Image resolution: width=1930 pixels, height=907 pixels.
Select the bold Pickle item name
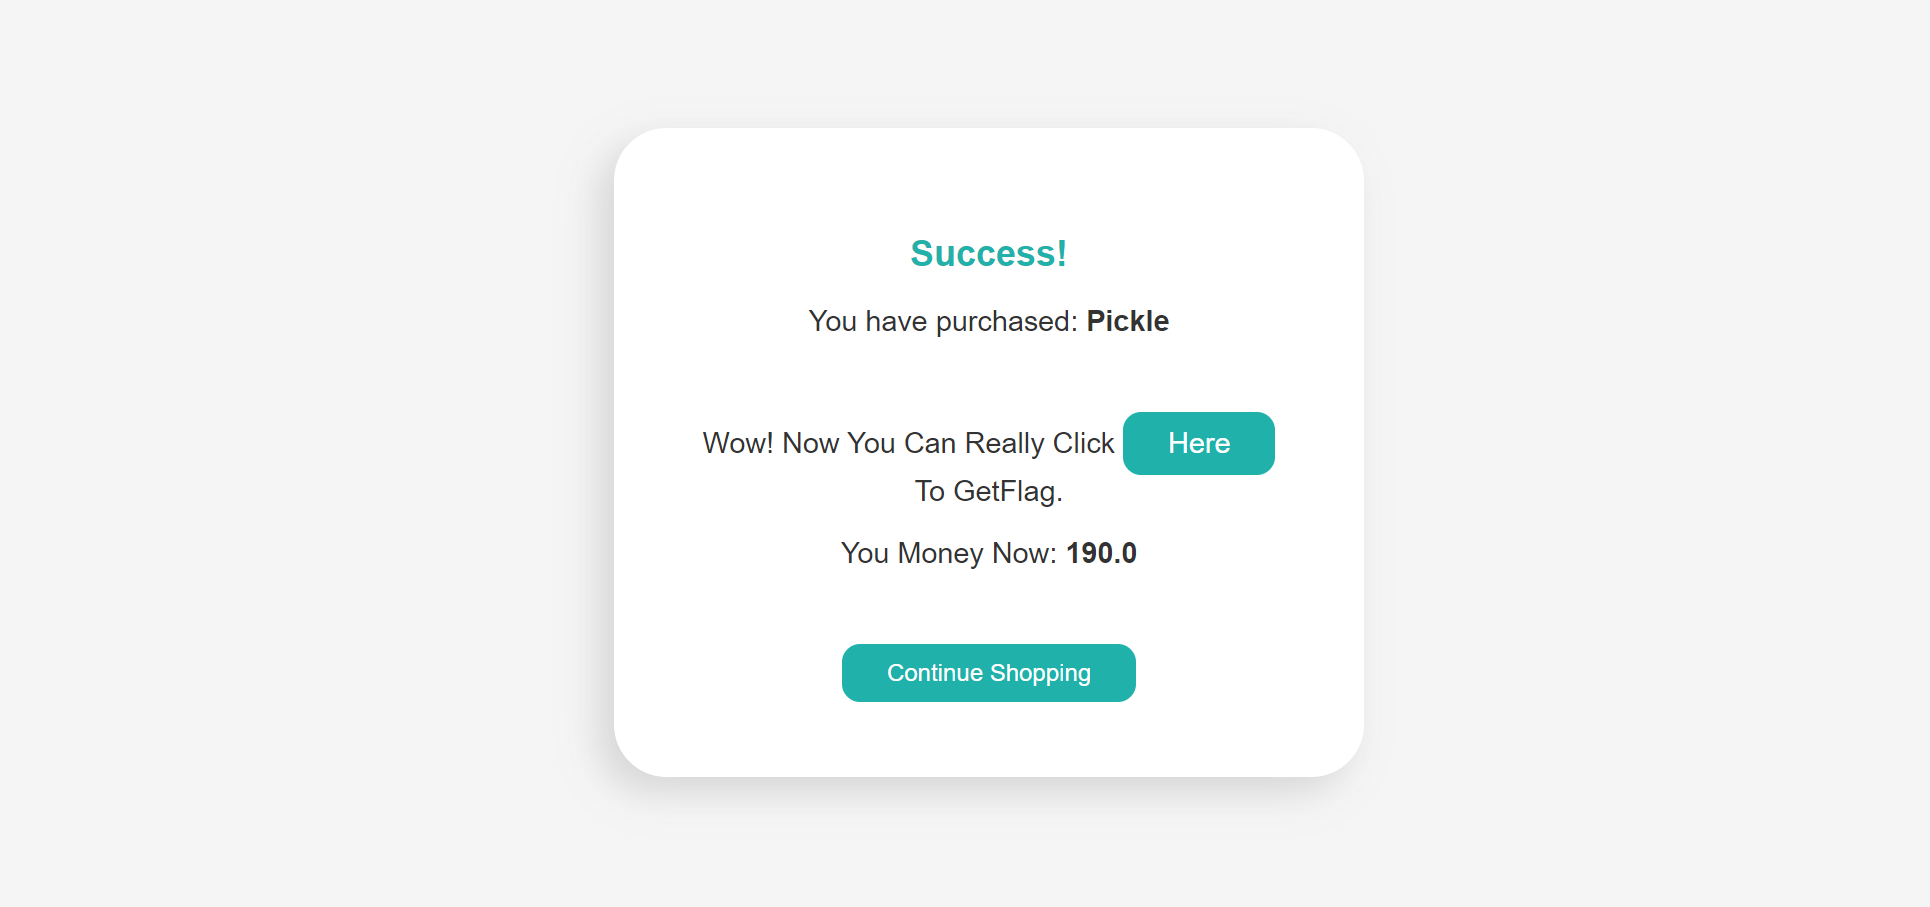click(x=1127, y=321)
